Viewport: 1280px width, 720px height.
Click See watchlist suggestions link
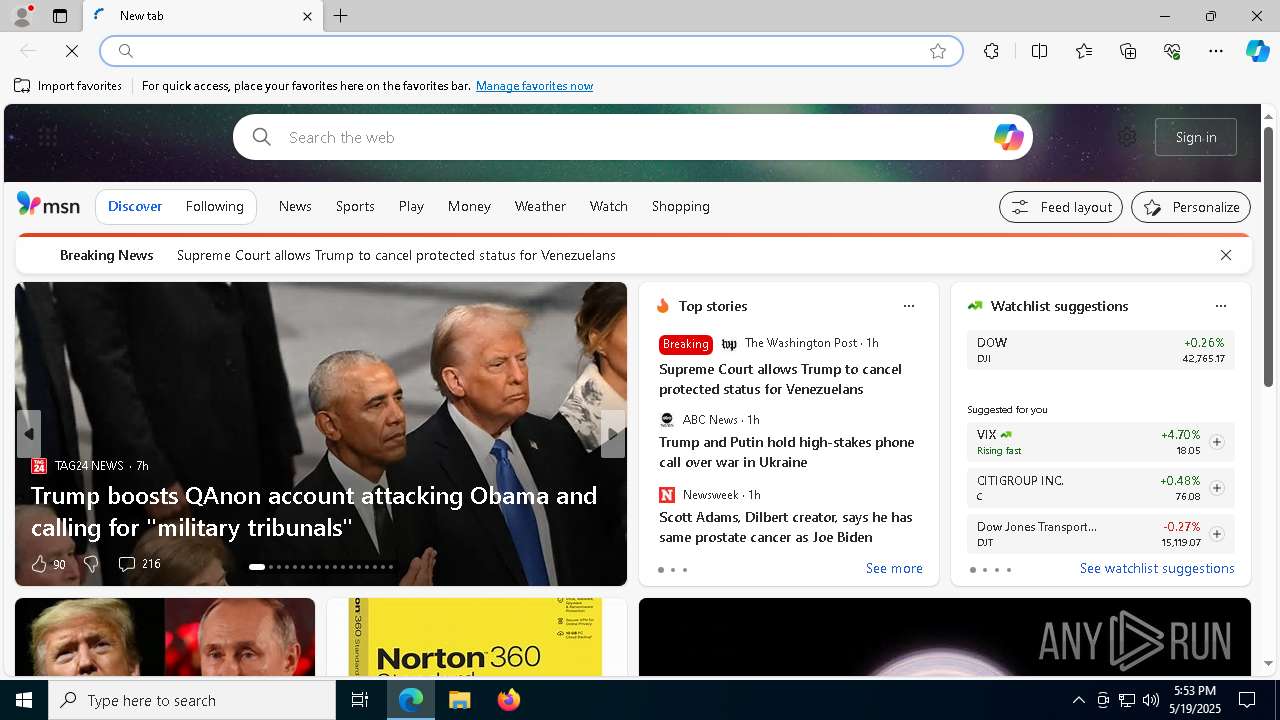click(x=1157, y=568)
